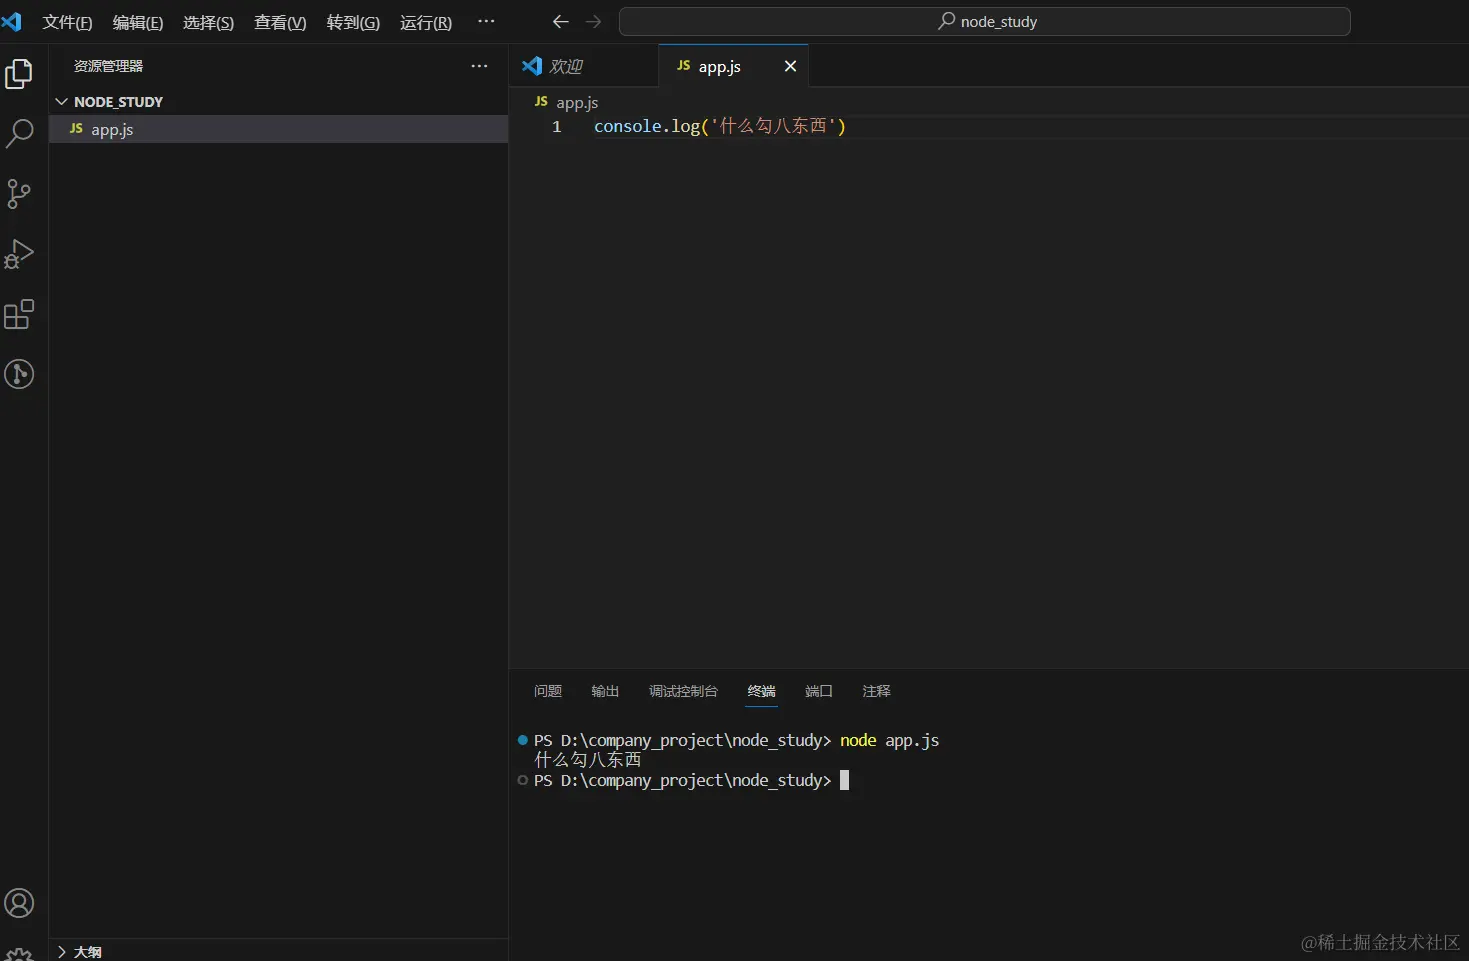The image size is (1469, 961).
Task: Open the Search view icon
Action: click(x=19, y=133)
